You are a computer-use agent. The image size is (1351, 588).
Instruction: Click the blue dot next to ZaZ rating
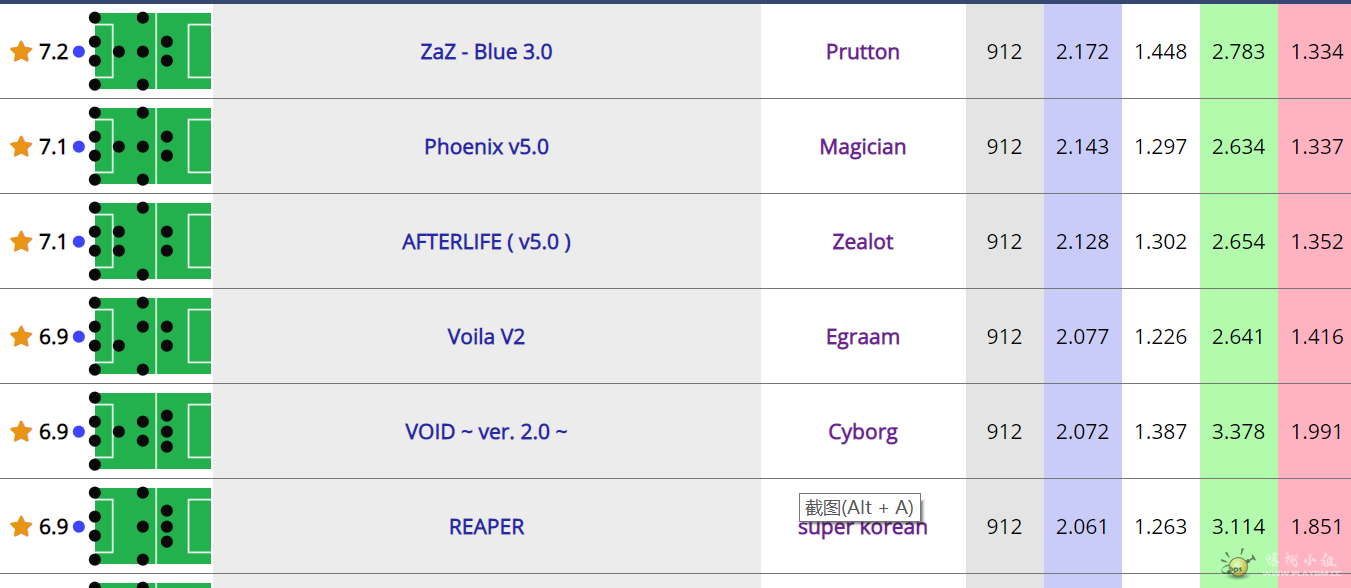79,52
